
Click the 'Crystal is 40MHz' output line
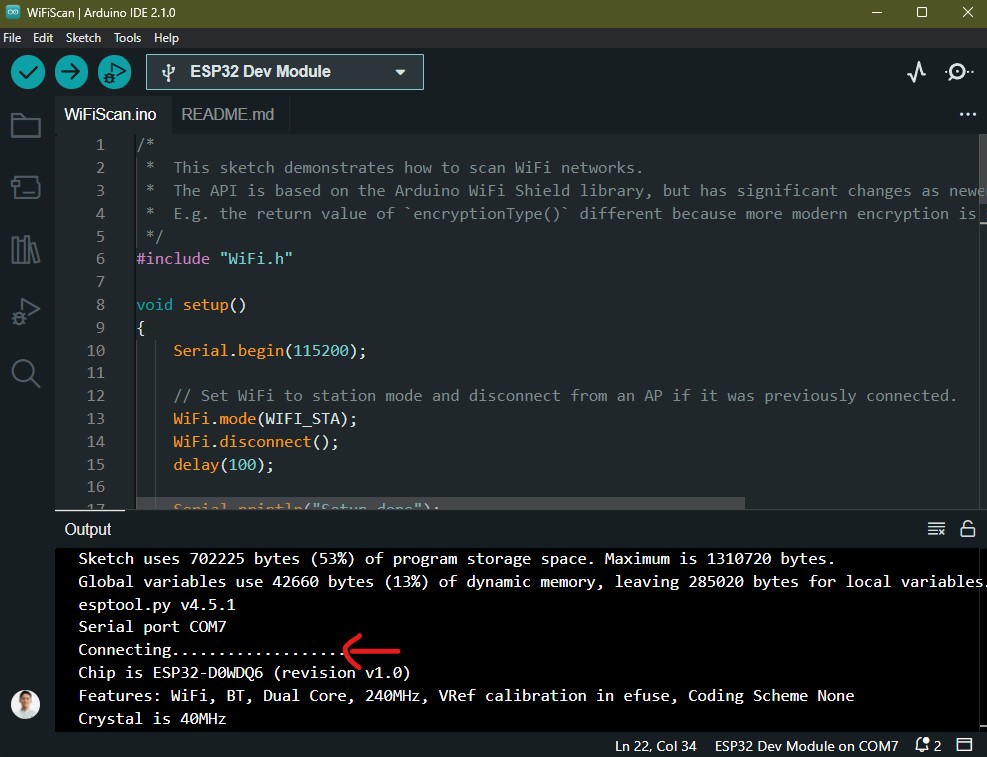coord(152,719)
